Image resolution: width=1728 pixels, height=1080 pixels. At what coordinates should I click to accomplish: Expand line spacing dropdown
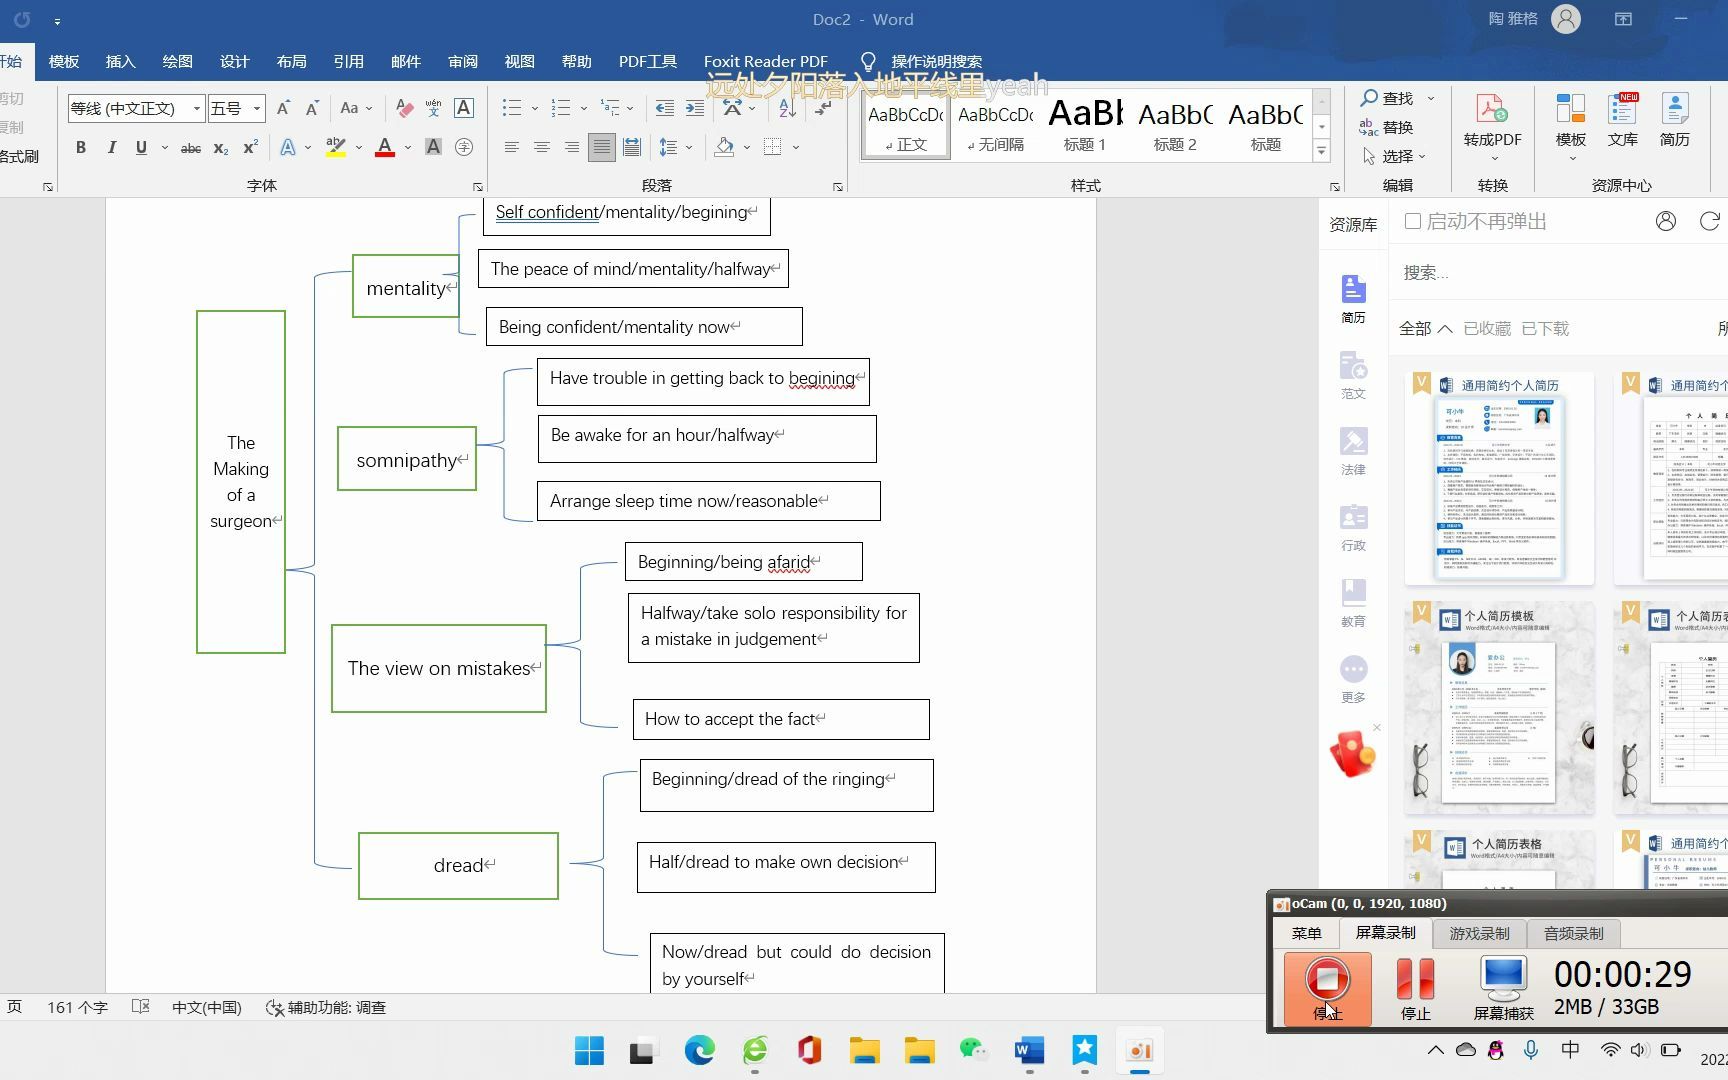click(x=689, y=148)
